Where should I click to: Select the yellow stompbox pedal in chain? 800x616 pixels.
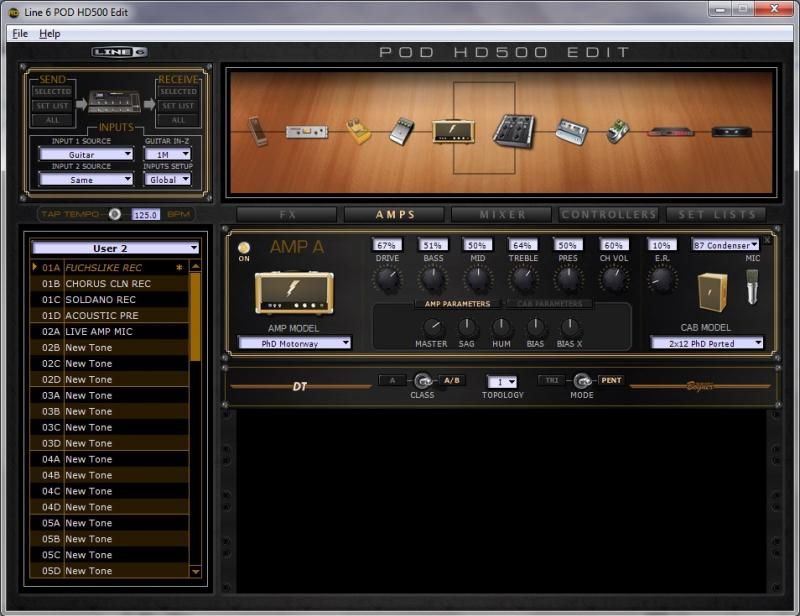358,131
